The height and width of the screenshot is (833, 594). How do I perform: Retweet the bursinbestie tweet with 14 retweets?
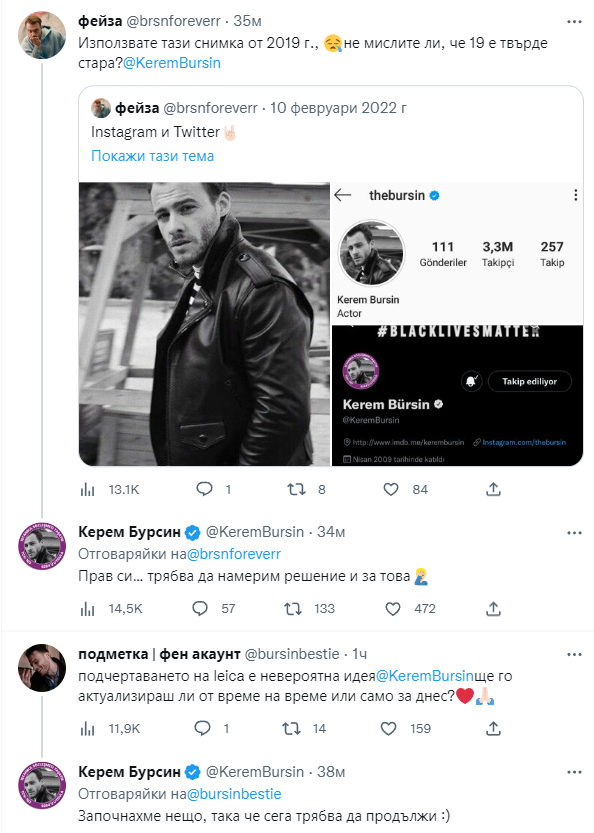[291, 728]
